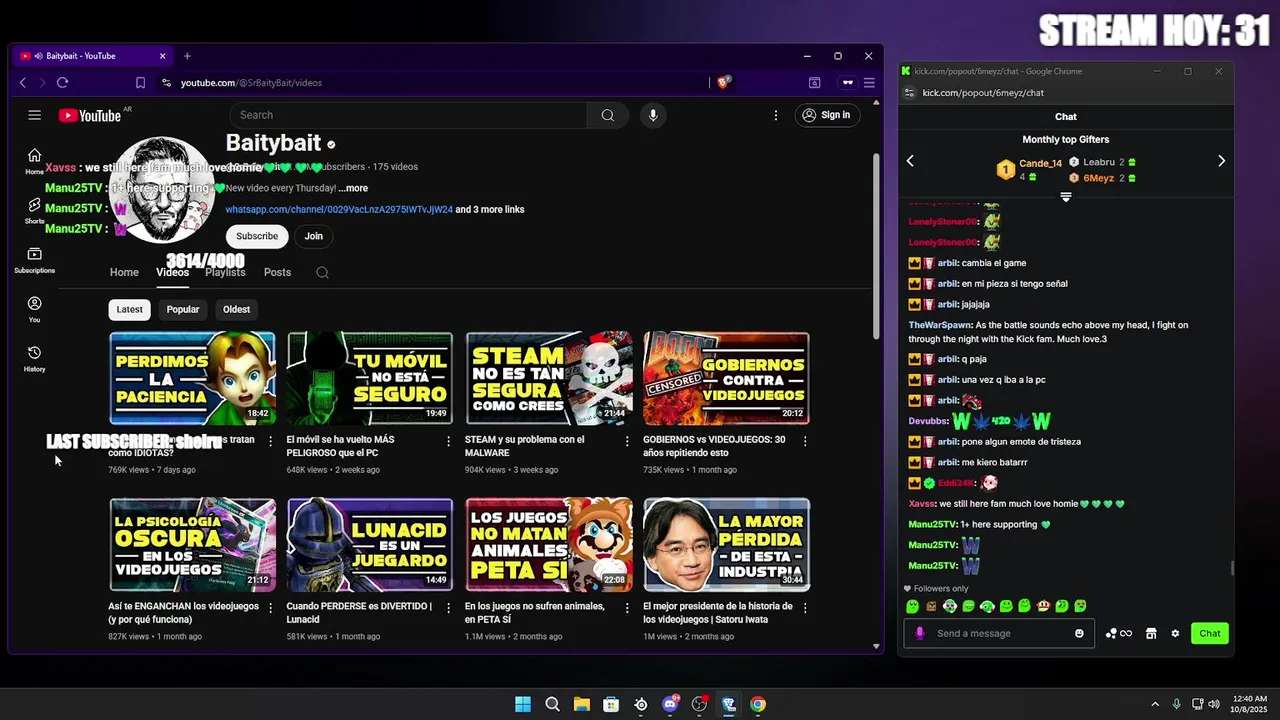Open History in the YouTube sidebar
This screenshot has height=720, width=1280.
[x=34, y=358]
